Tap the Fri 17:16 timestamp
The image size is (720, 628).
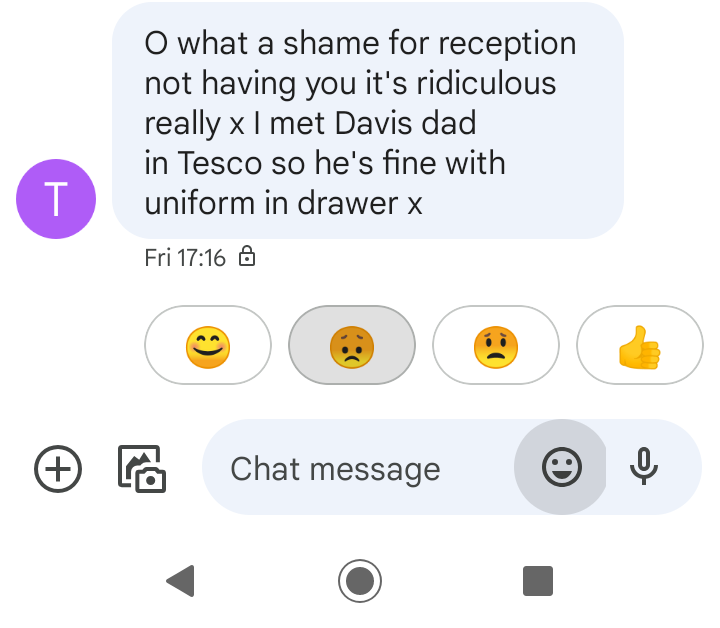185,257
